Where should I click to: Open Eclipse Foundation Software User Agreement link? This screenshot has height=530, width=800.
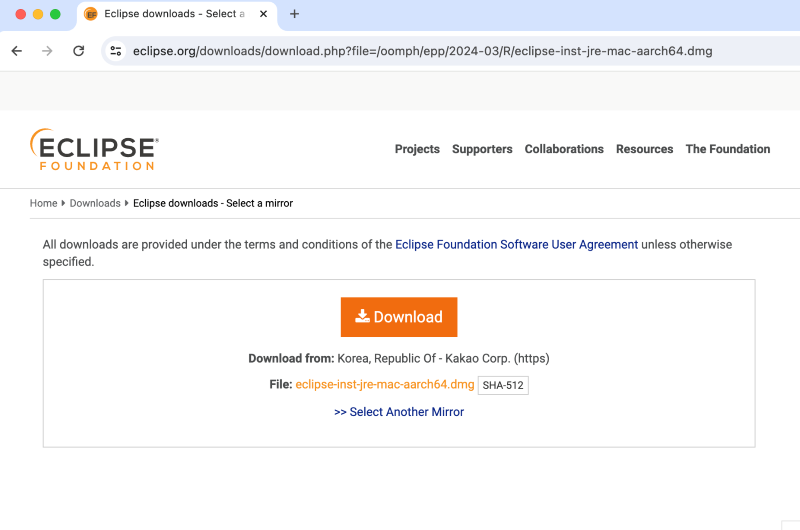click(516, 244)
